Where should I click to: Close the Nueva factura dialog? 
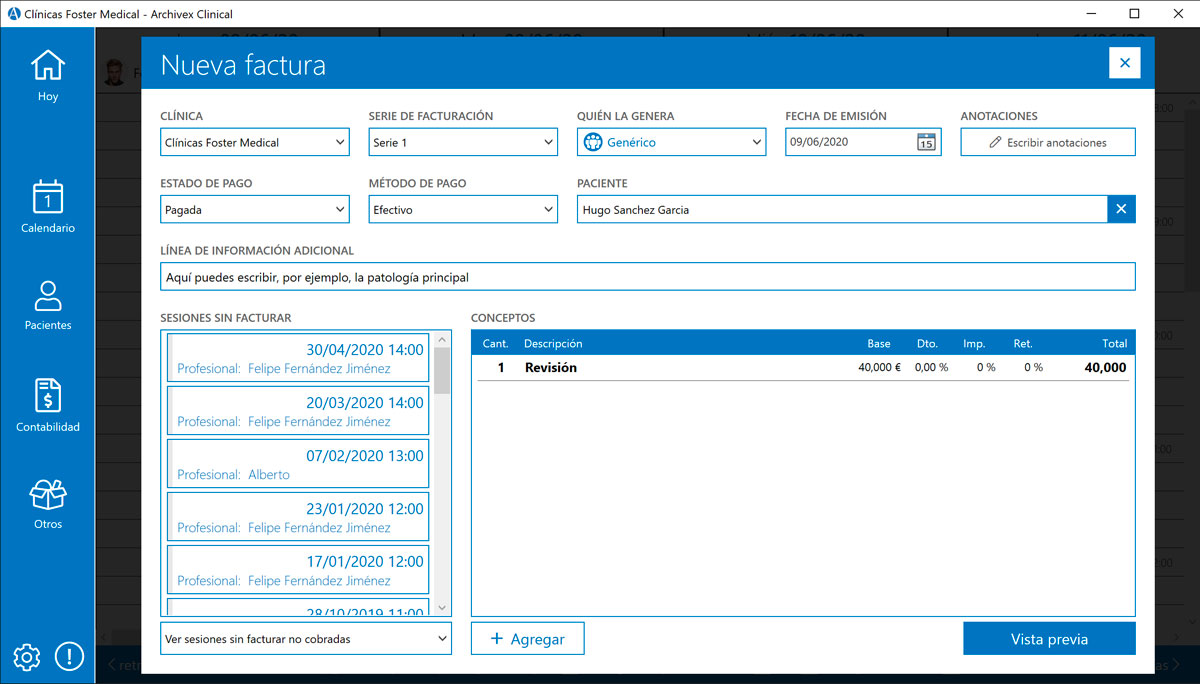click(1124, 63)
